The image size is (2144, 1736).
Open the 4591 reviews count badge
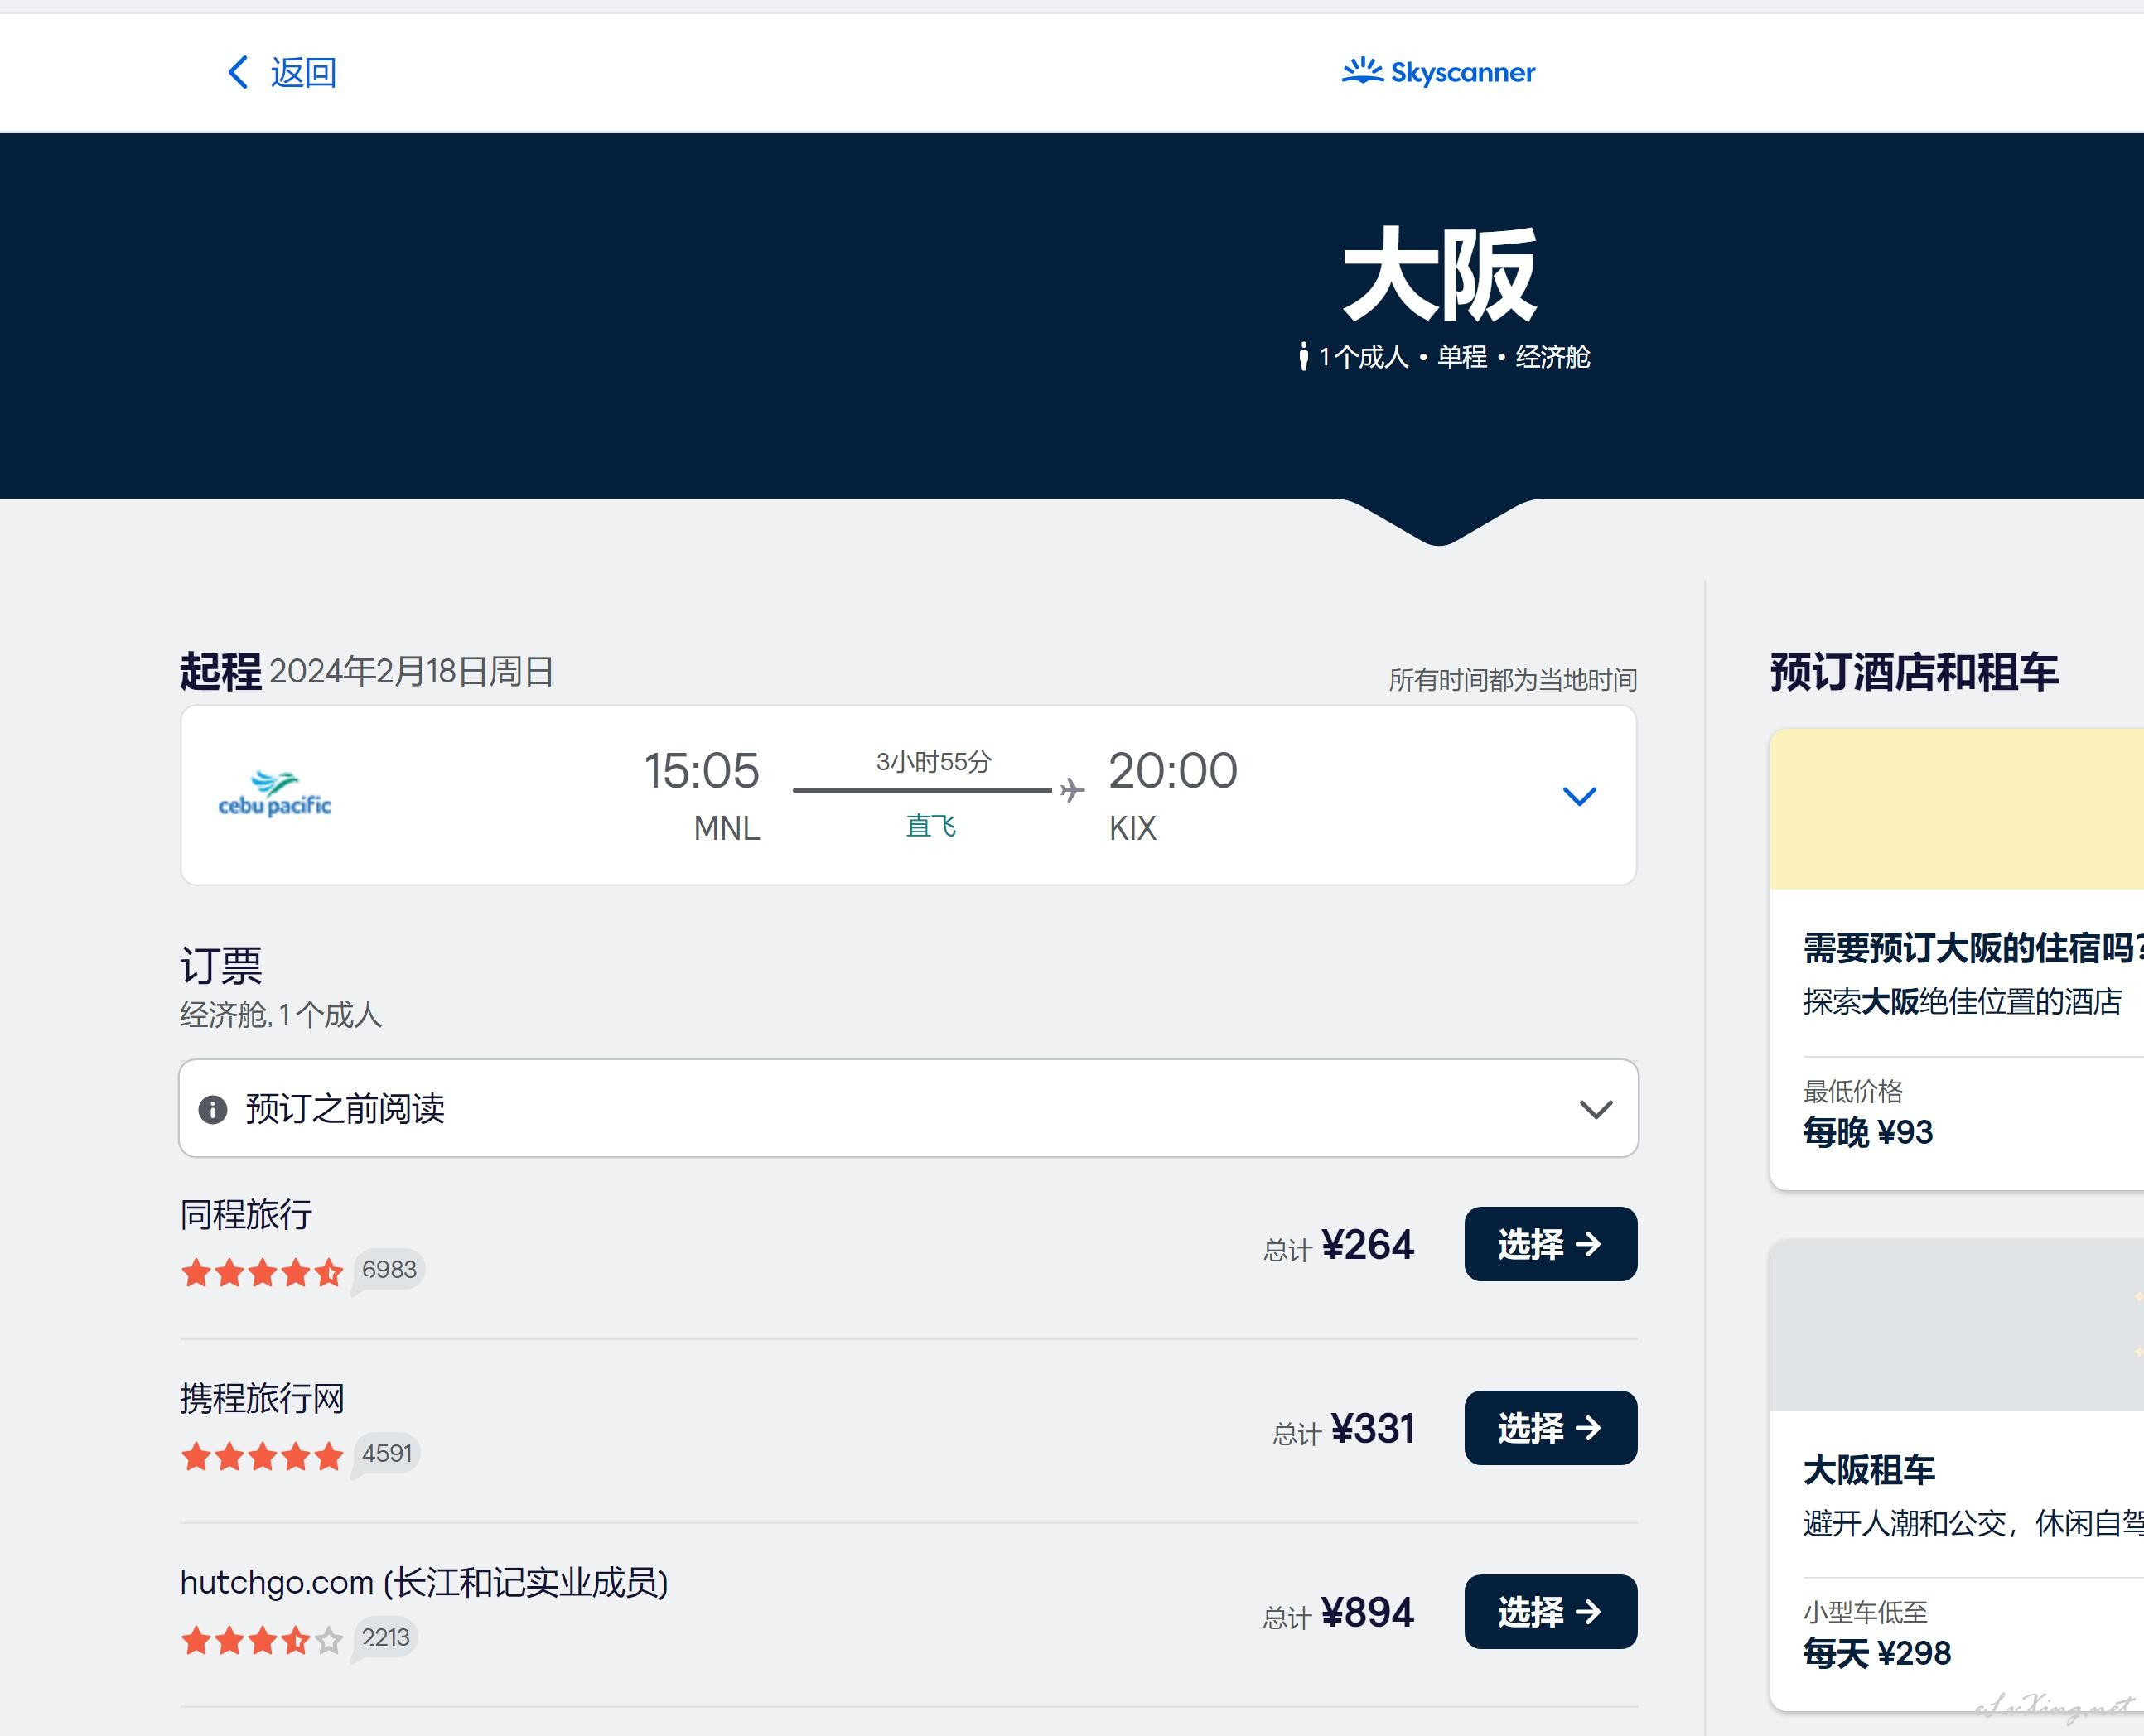click(387, 1454)
